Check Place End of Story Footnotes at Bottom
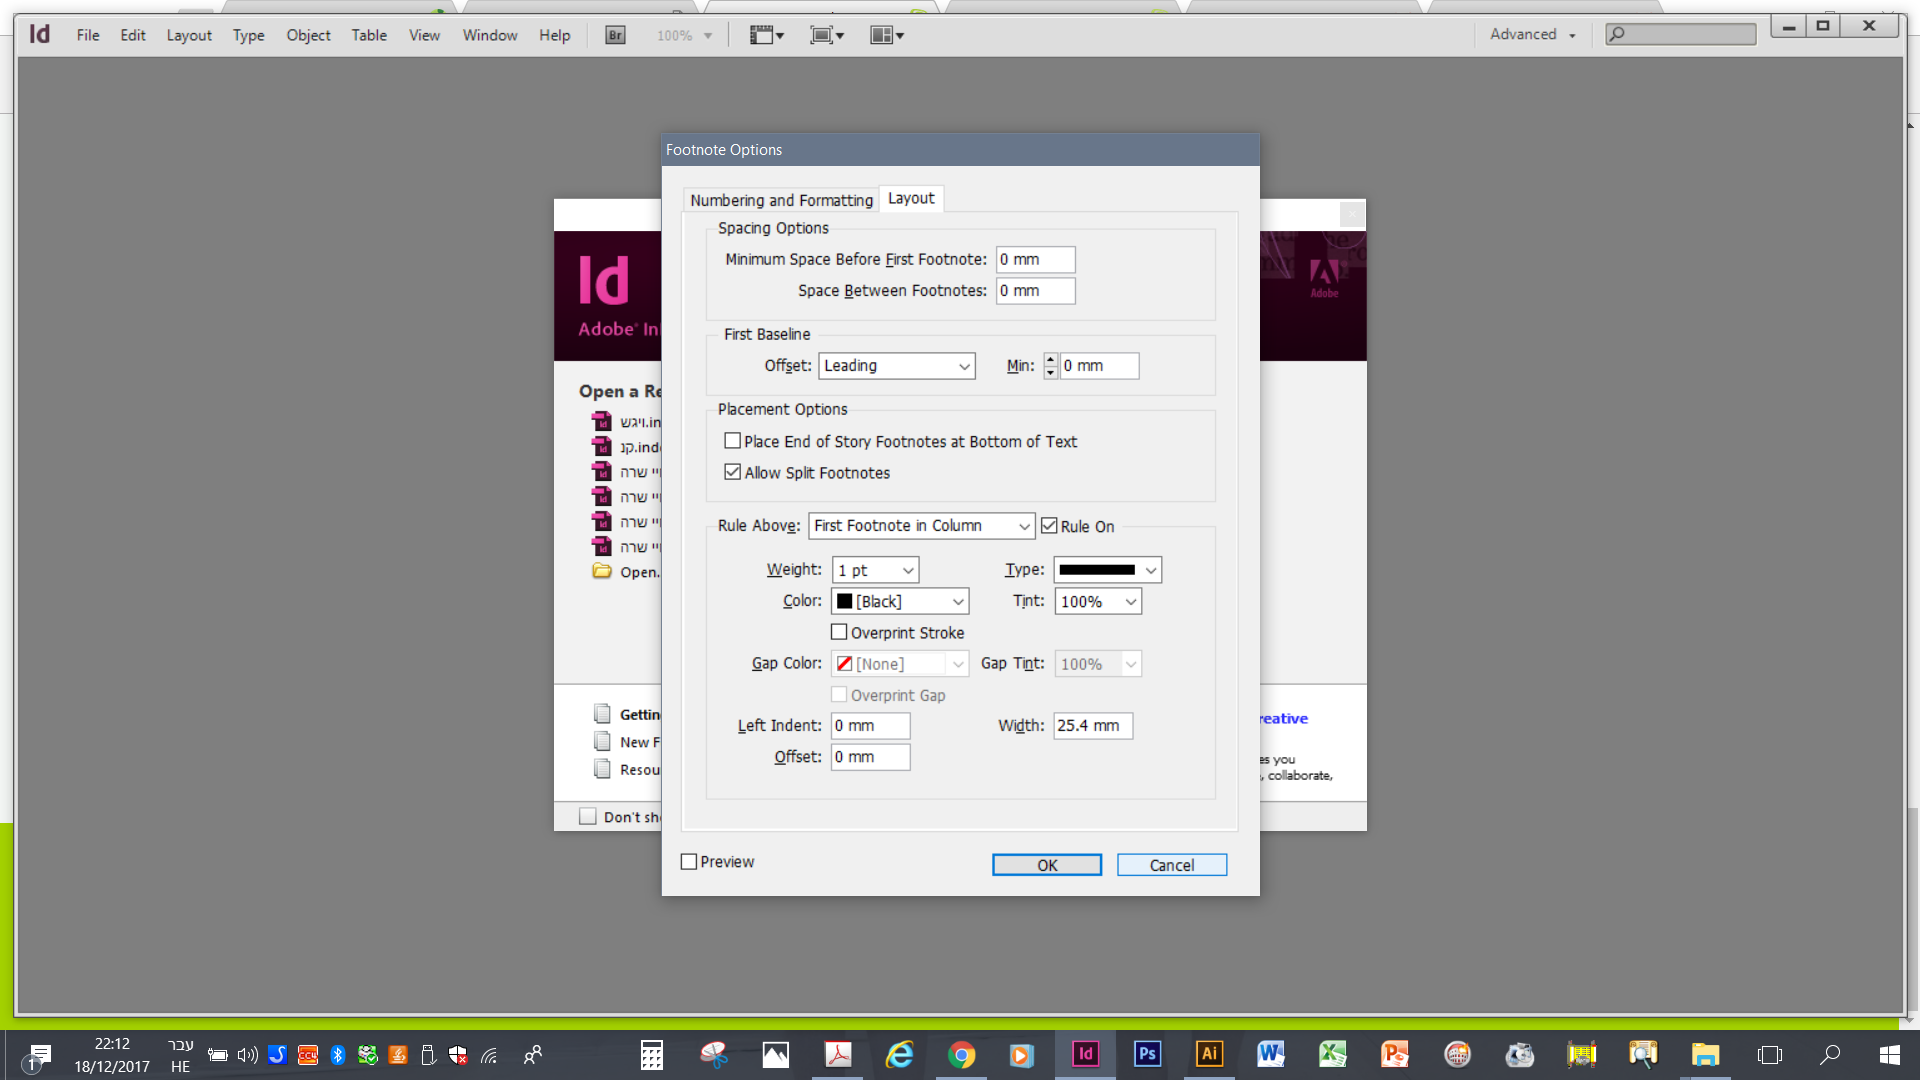This screenshot has height=1080, width=1920. 733,441
